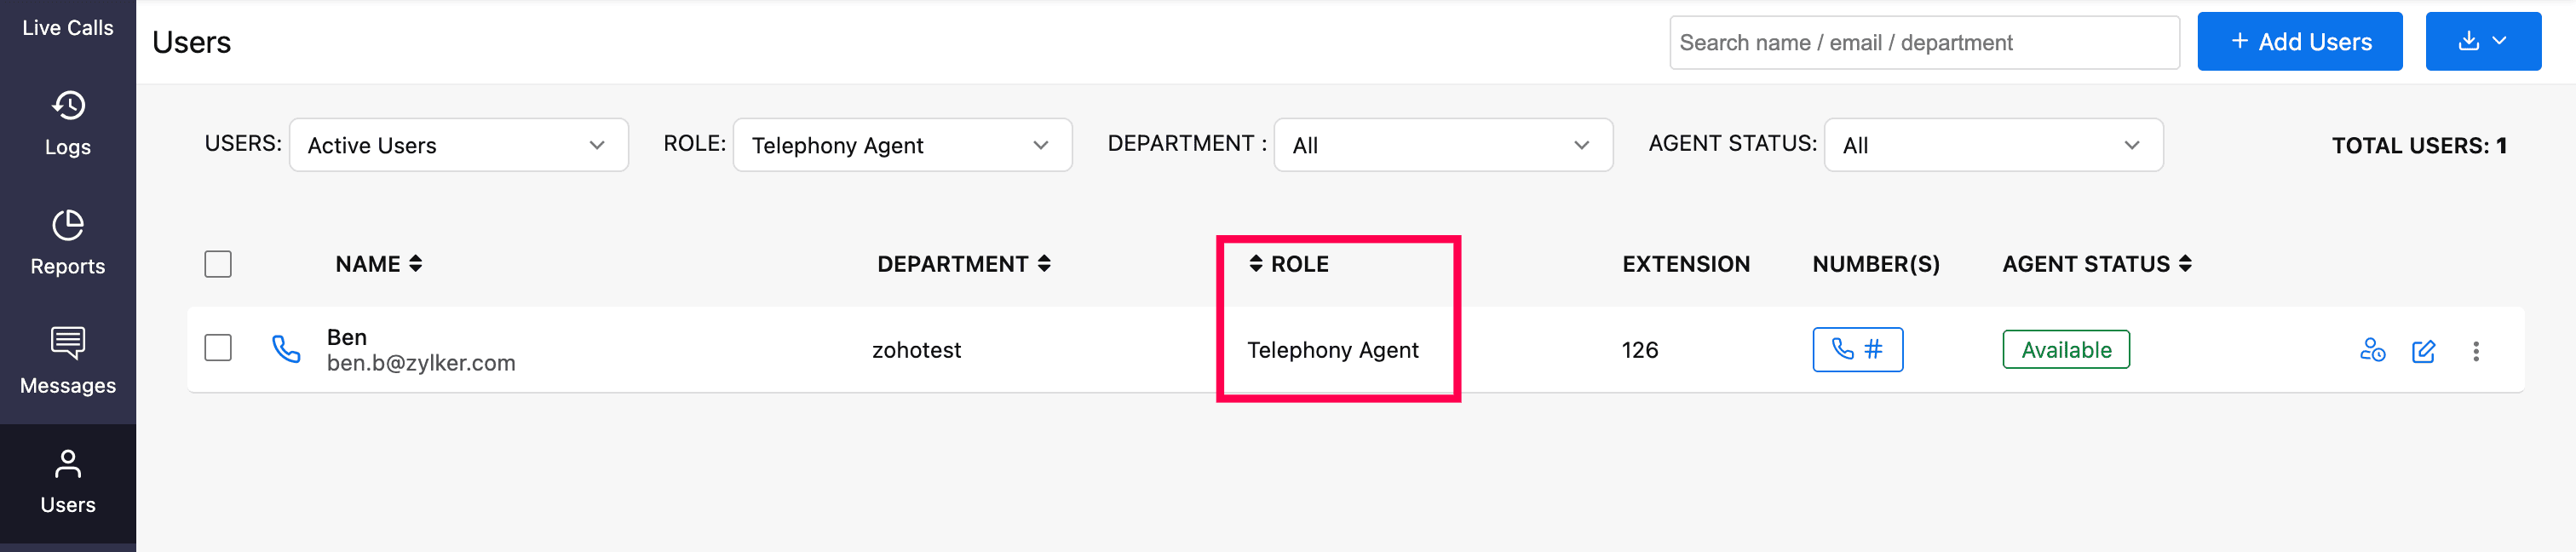
Task: Toggle the select-all checkbox in table header
Action: click(218, 264)
